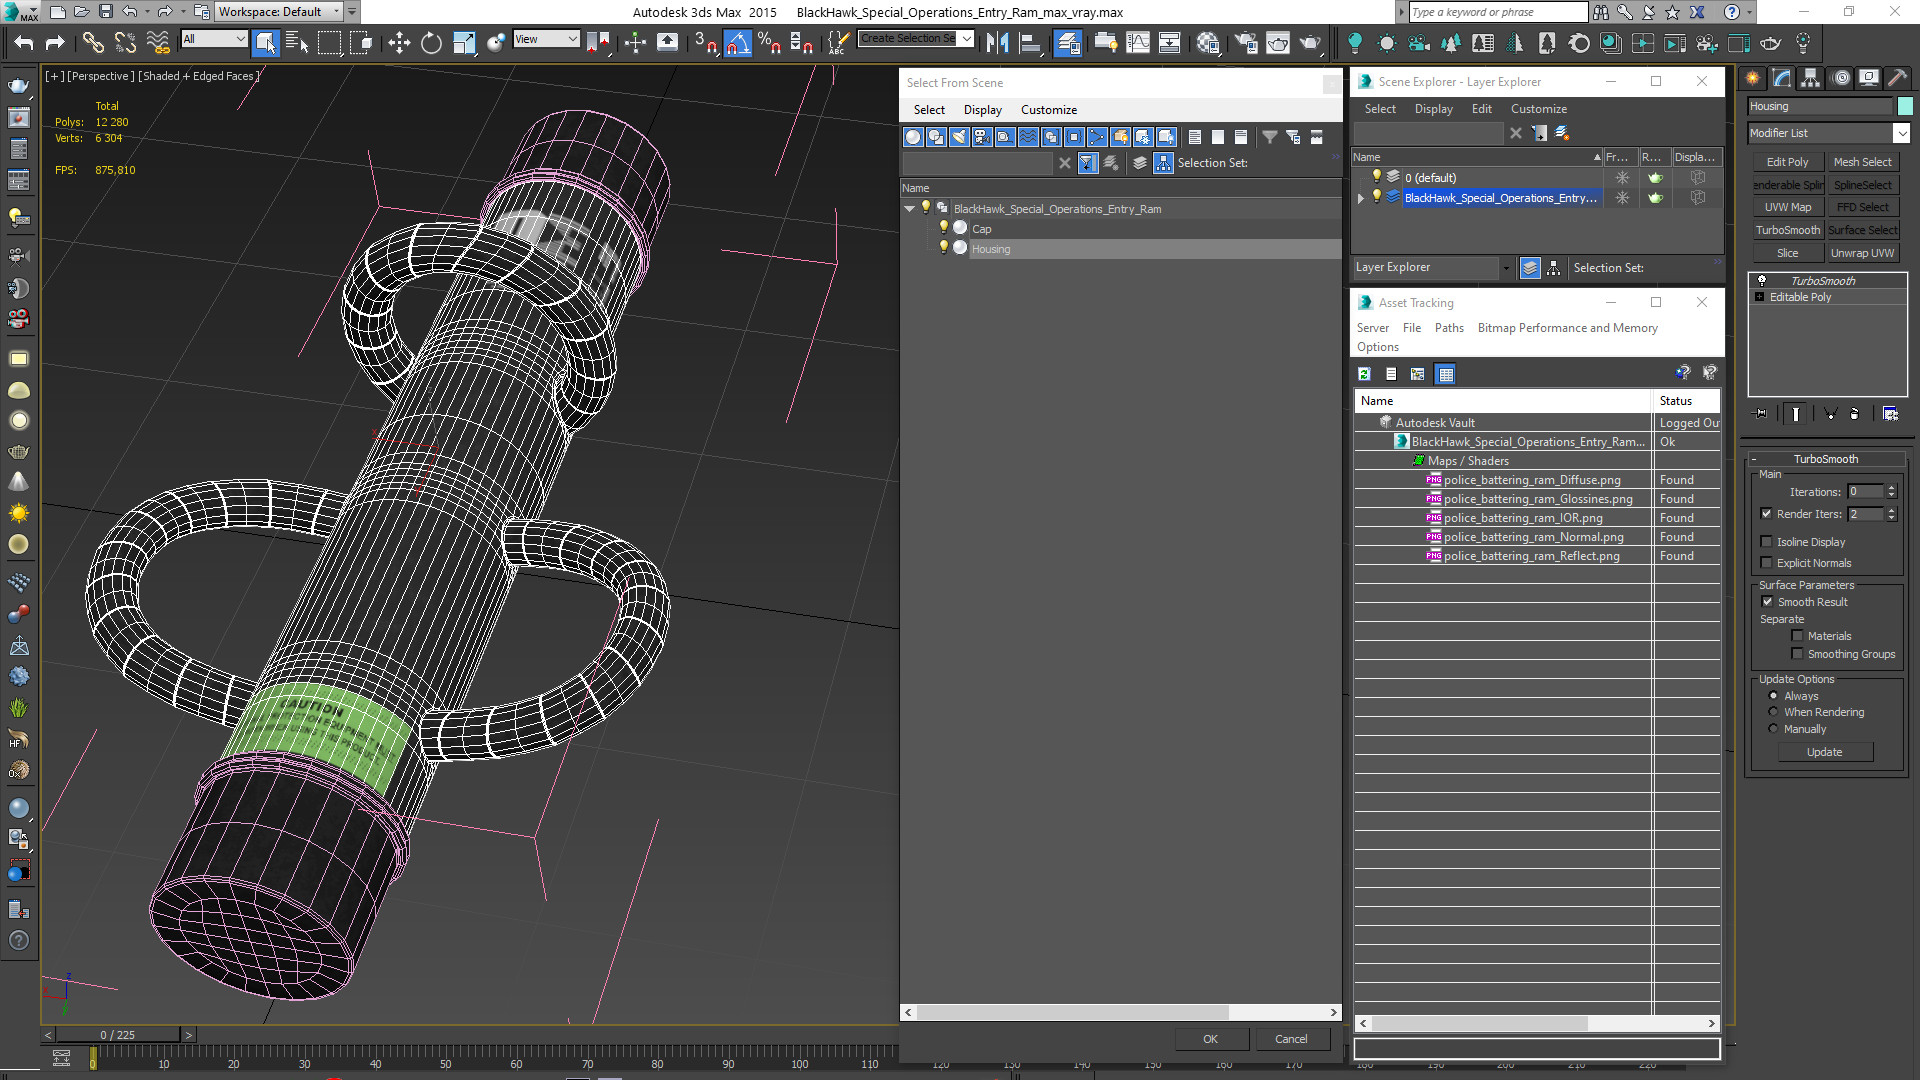Activate the Select Object tool

[x=266, y=42]
